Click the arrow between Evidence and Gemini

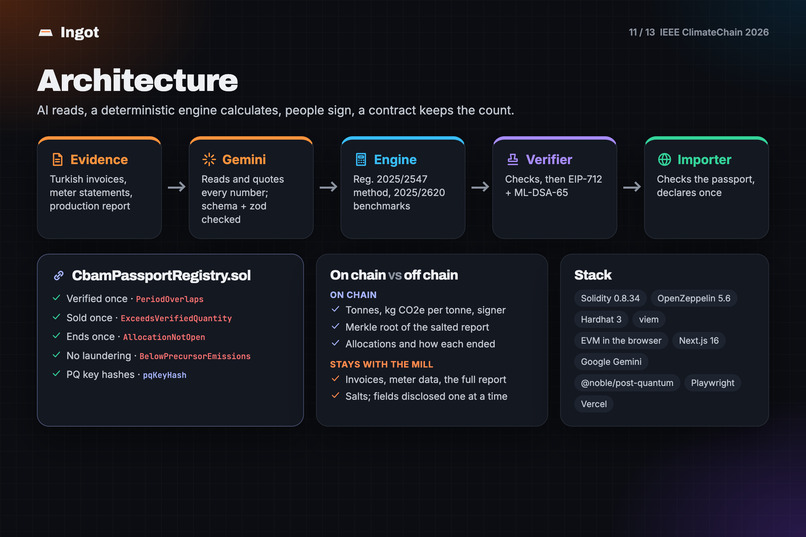[x=176, y=187]
